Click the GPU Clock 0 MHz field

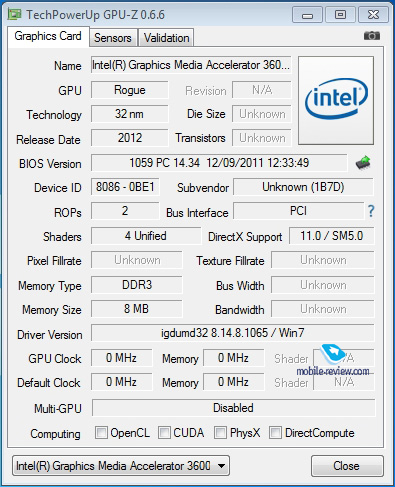pos(122,358)
